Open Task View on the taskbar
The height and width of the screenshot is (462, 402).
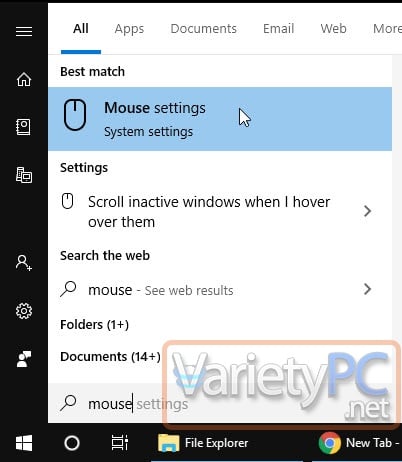click(x=120, y=443)
